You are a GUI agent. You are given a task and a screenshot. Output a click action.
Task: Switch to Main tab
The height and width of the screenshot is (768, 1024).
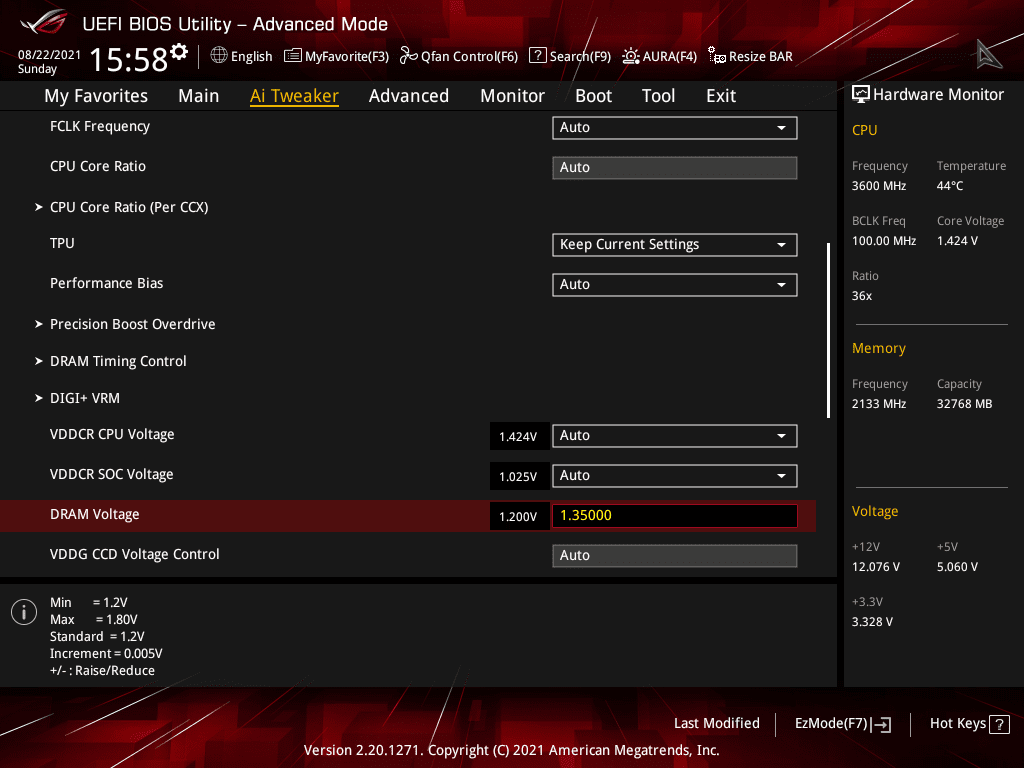[x=199, y=96]
